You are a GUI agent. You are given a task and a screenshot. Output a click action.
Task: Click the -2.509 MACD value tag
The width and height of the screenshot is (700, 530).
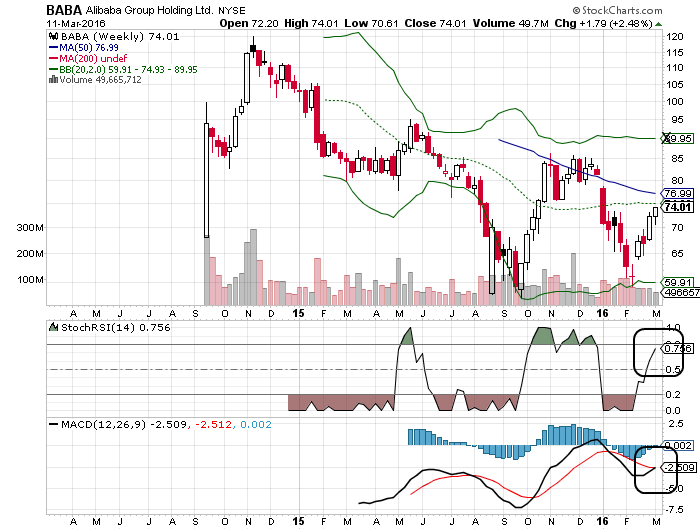tap(679, 467)
